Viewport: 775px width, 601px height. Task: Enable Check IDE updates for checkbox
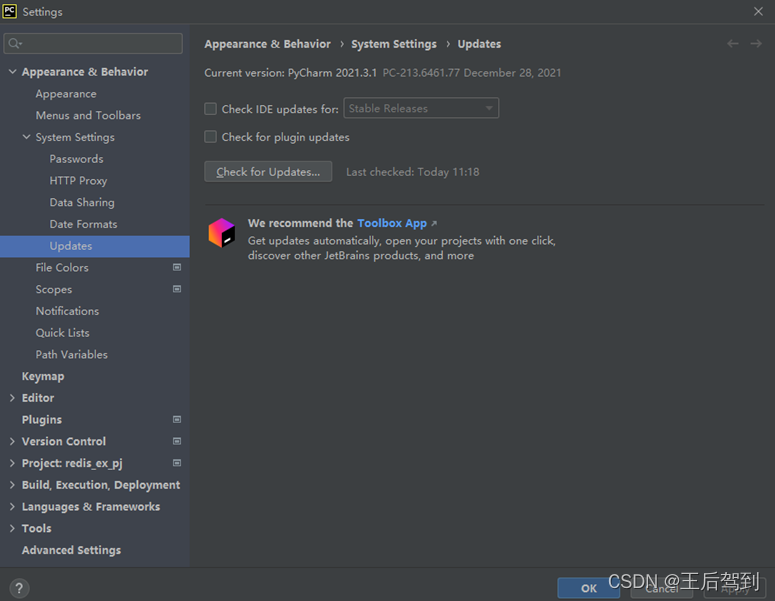(x=211, y=109)
